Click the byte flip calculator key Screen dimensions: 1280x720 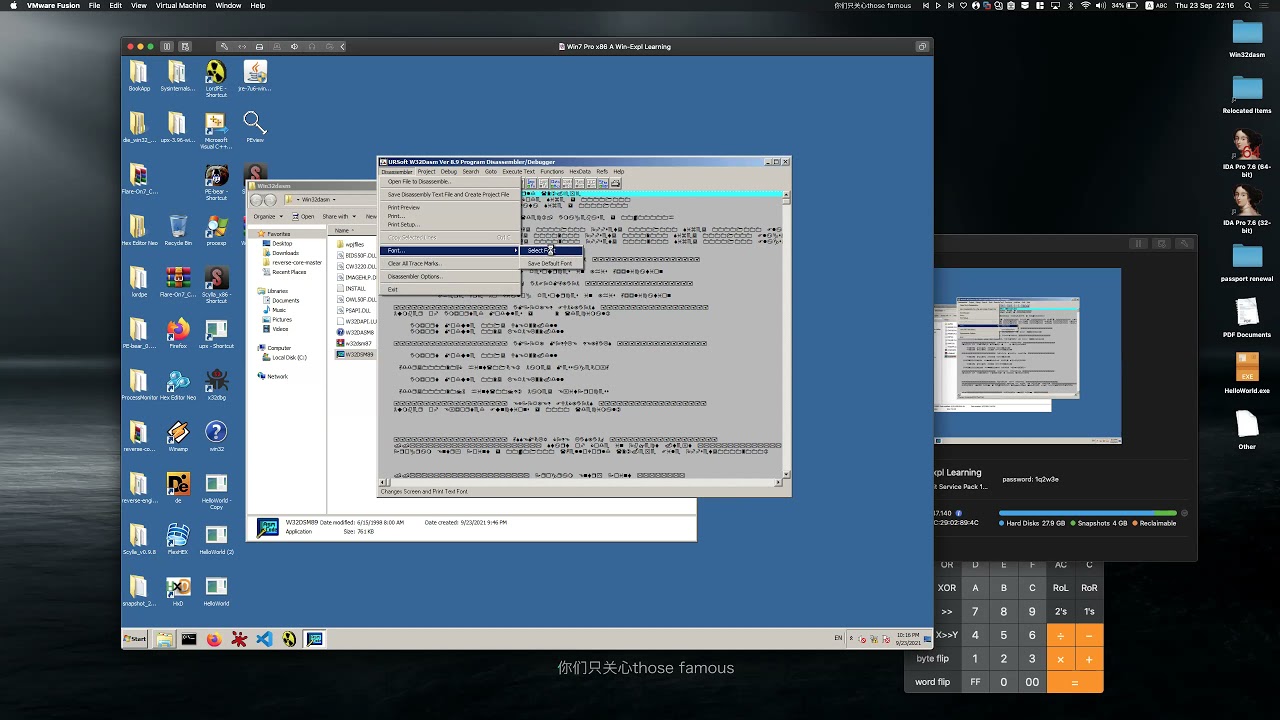[933, 659]
